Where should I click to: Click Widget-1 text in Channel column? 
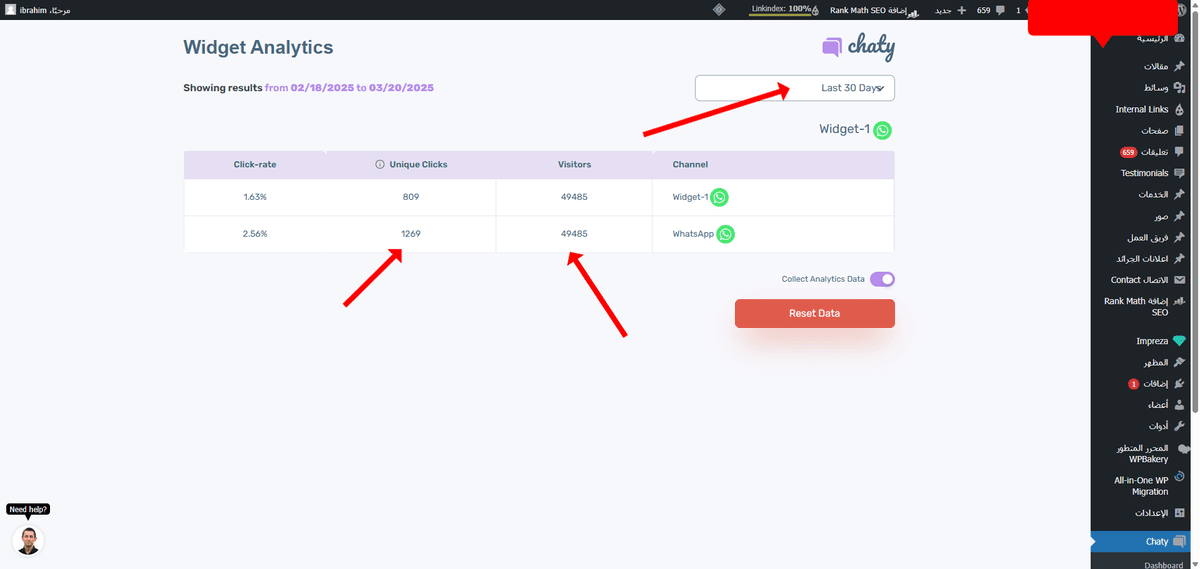690,197
